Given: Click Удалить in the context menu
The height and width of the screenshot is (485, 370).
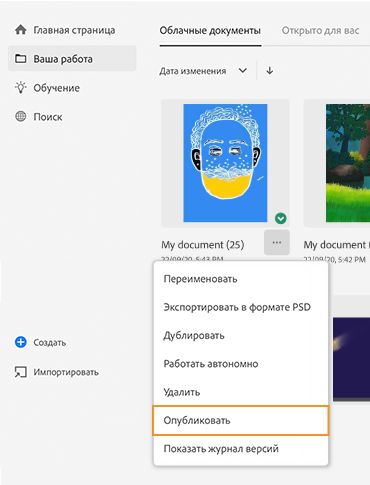Looking at the screenshot, I should pos(241,392).
